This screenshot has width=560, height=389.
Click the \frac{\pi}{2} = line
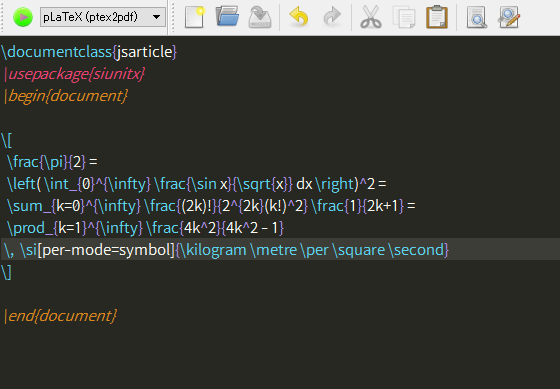pyautogui.click(x=52, y=162)
